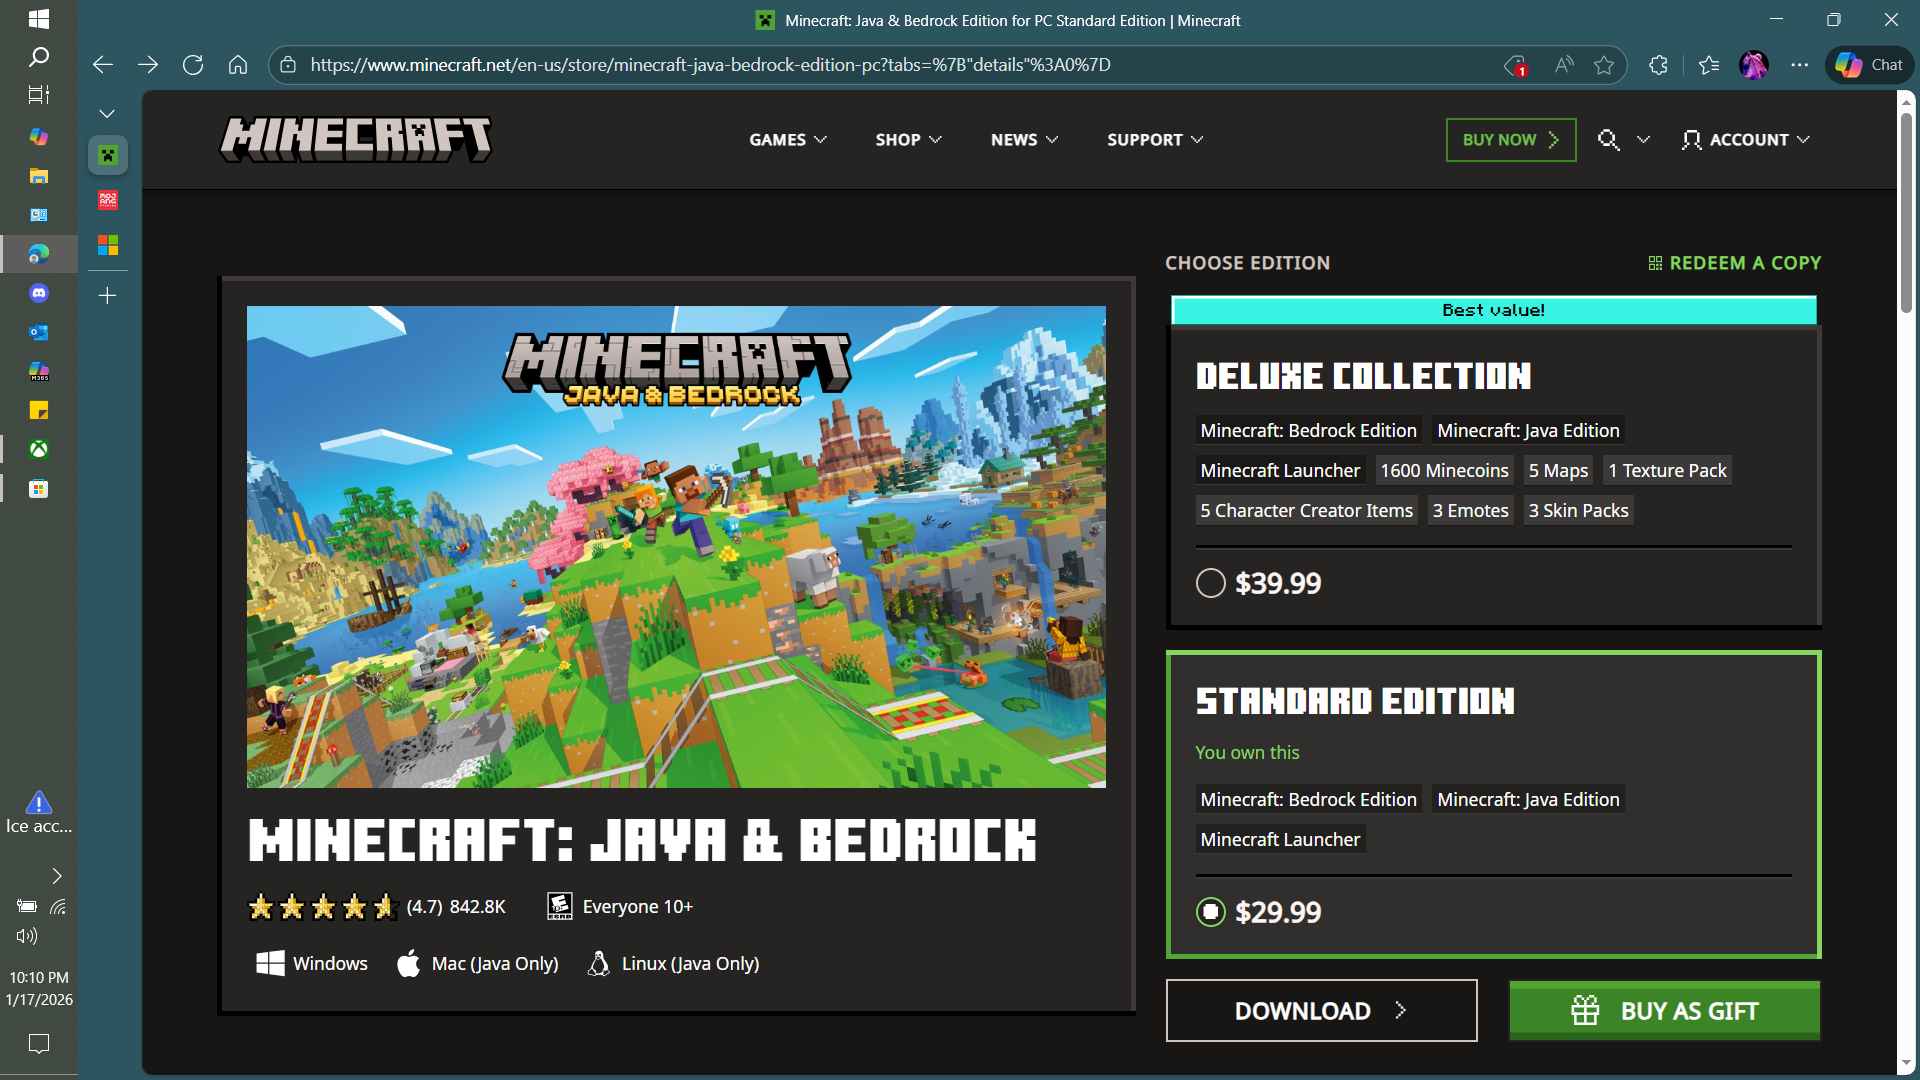Open Discord from the taskbar
This screenshot has width=1920, height=1080.
click(38, 293)
